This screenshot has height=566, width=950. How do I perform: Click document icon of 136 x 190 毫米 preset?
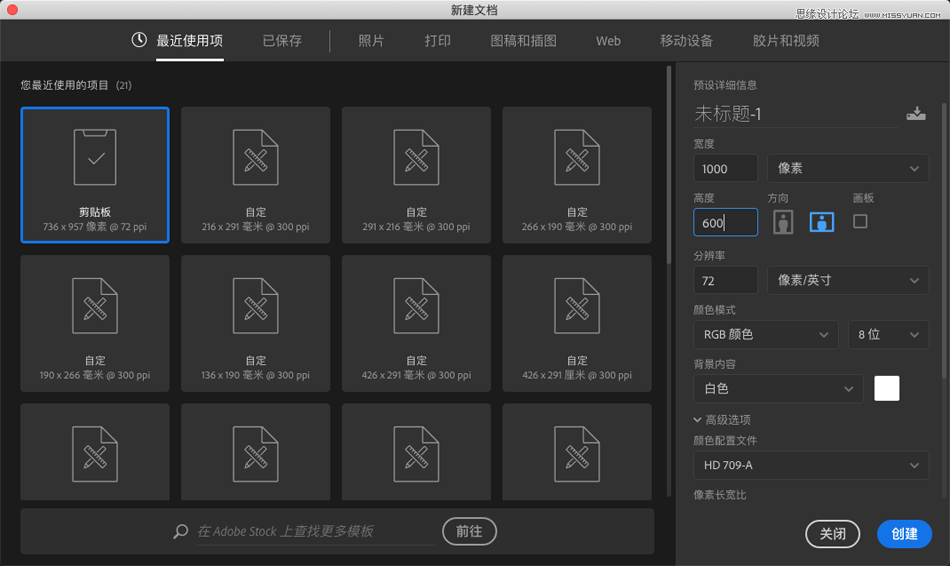pyautogui.click(x=256, y=305)
